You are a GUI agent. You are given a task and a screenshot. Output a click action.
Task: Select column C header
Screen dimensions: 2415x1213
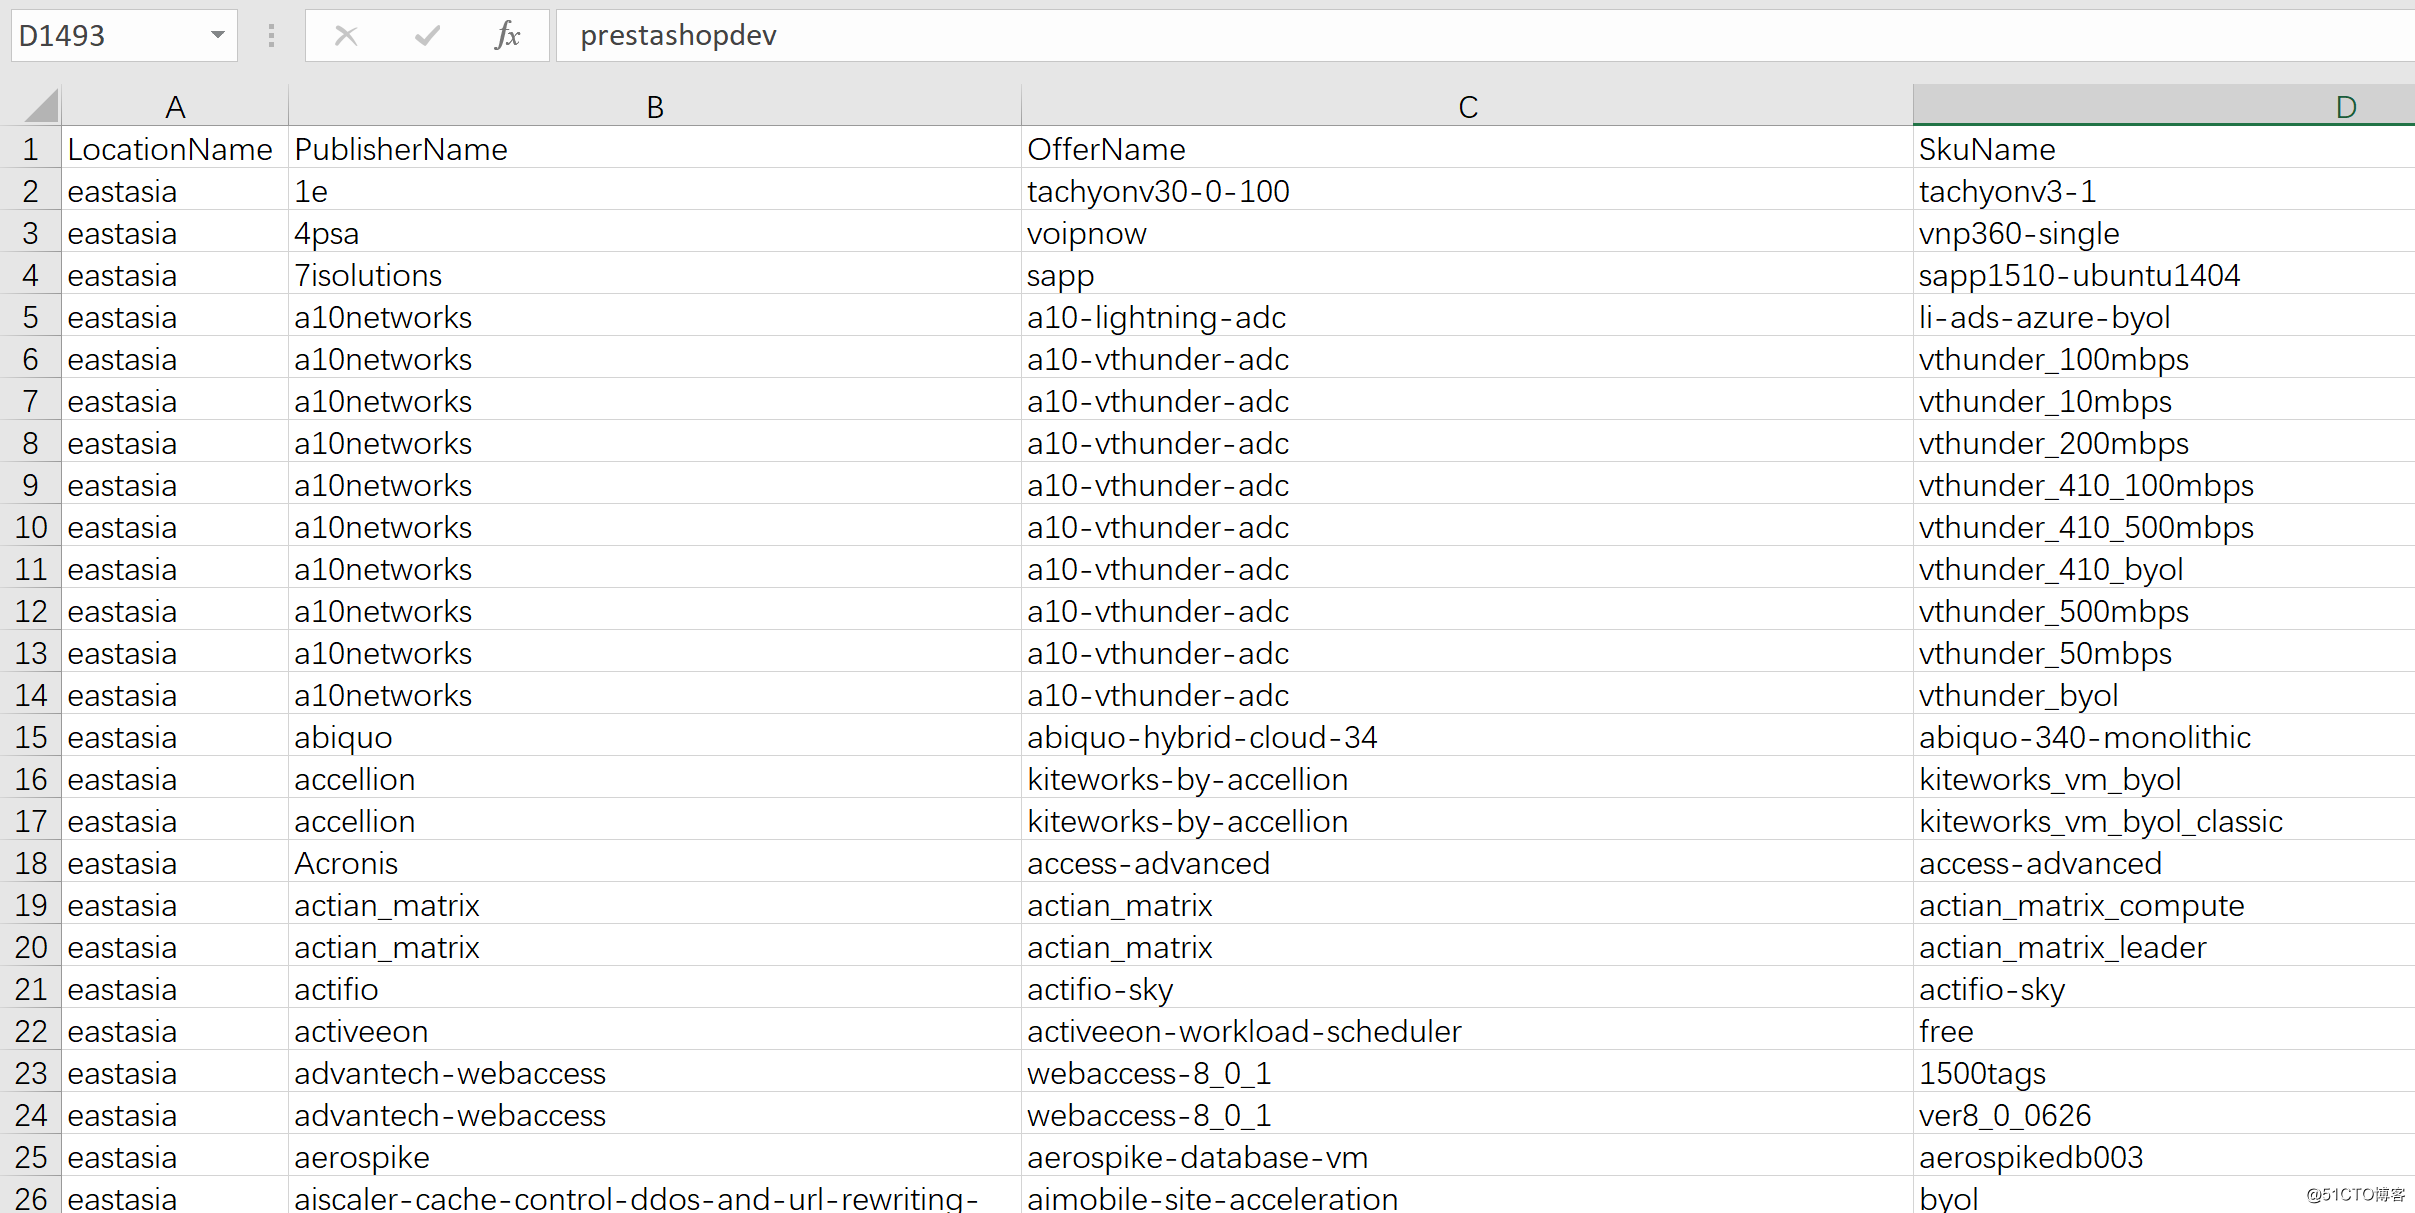1467,106
